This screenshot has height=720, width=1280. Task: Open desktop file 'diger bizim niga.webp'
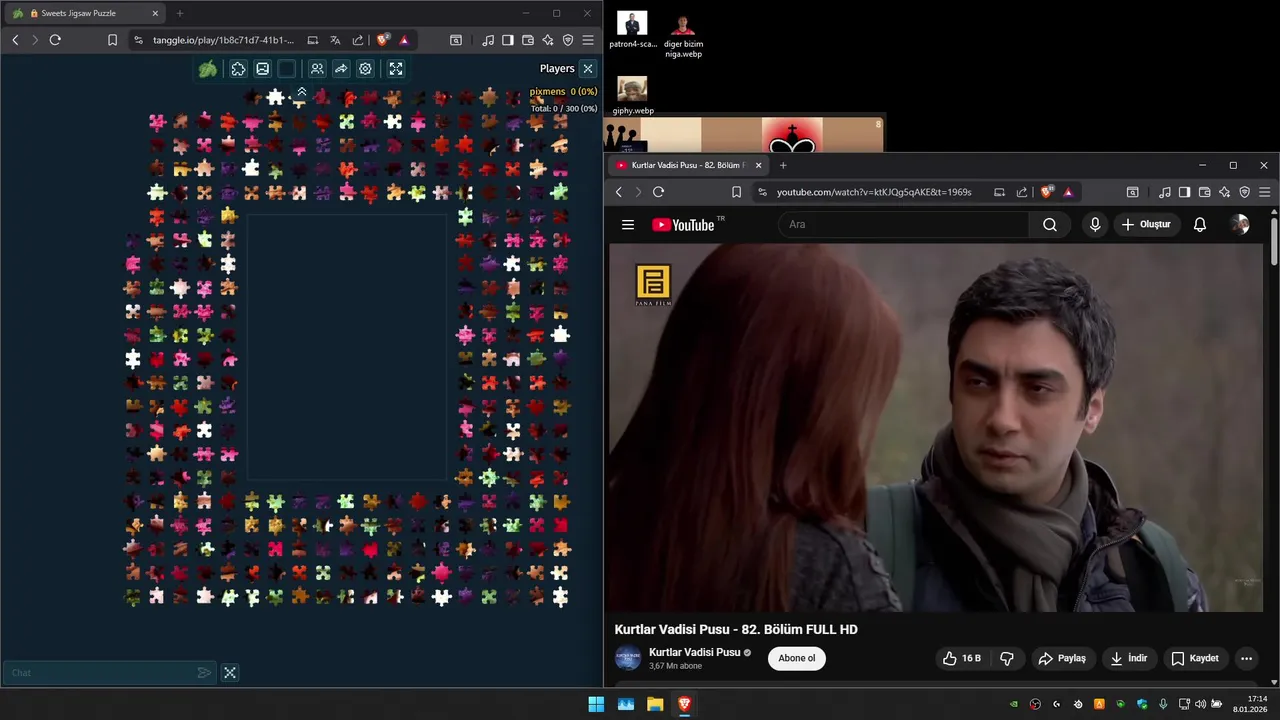pos(683,35)
